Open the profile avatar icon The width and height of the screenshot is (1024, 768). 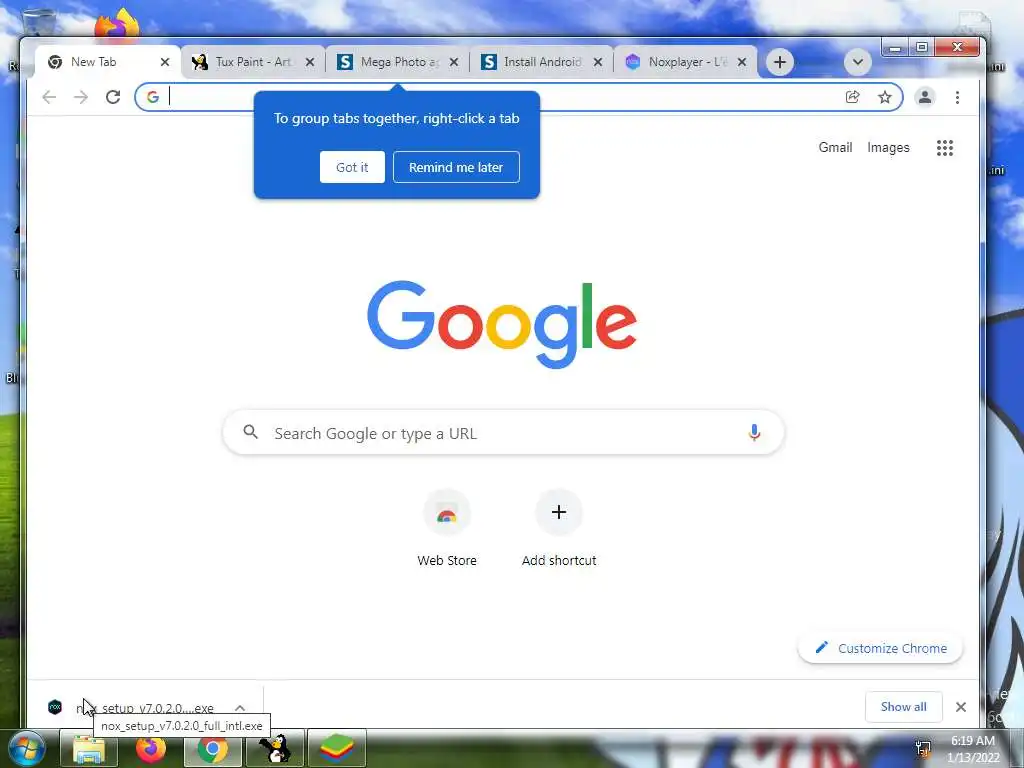click(925, 97)
